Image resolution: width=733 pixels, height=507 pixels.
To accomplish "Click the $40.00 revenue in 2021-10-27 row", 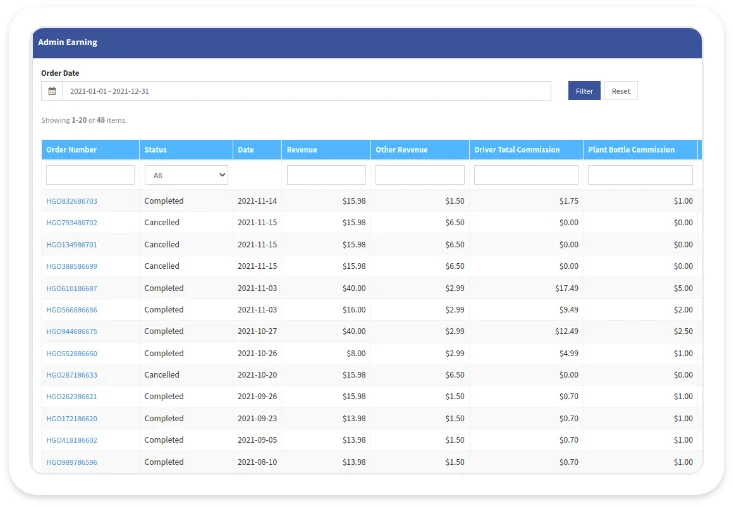I will pyautogui.click(x=354, y=331).
